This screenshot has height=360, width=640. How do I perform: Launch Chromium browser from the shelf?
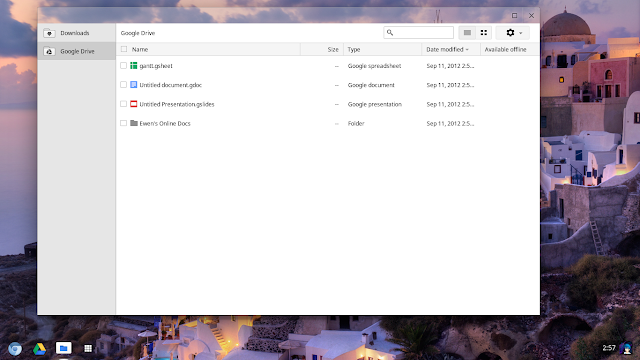pos(15,349)
